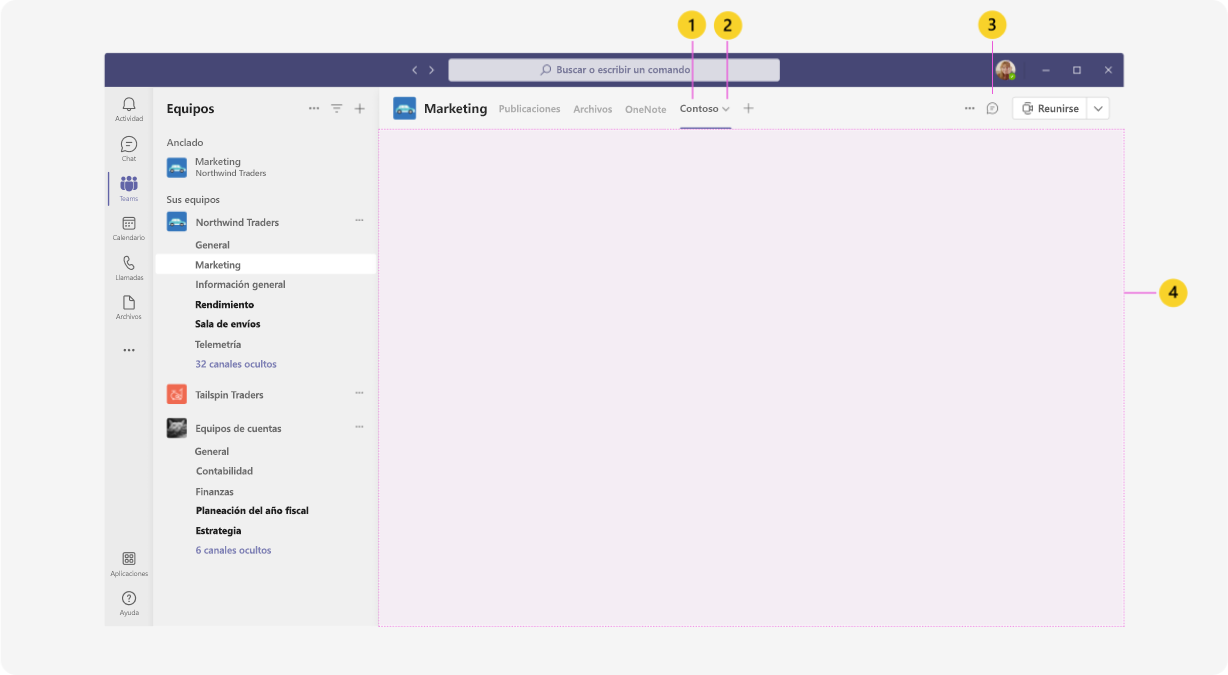
Task: Click the Equipos de cuentas team avatar
Action: tap(177, 428)
